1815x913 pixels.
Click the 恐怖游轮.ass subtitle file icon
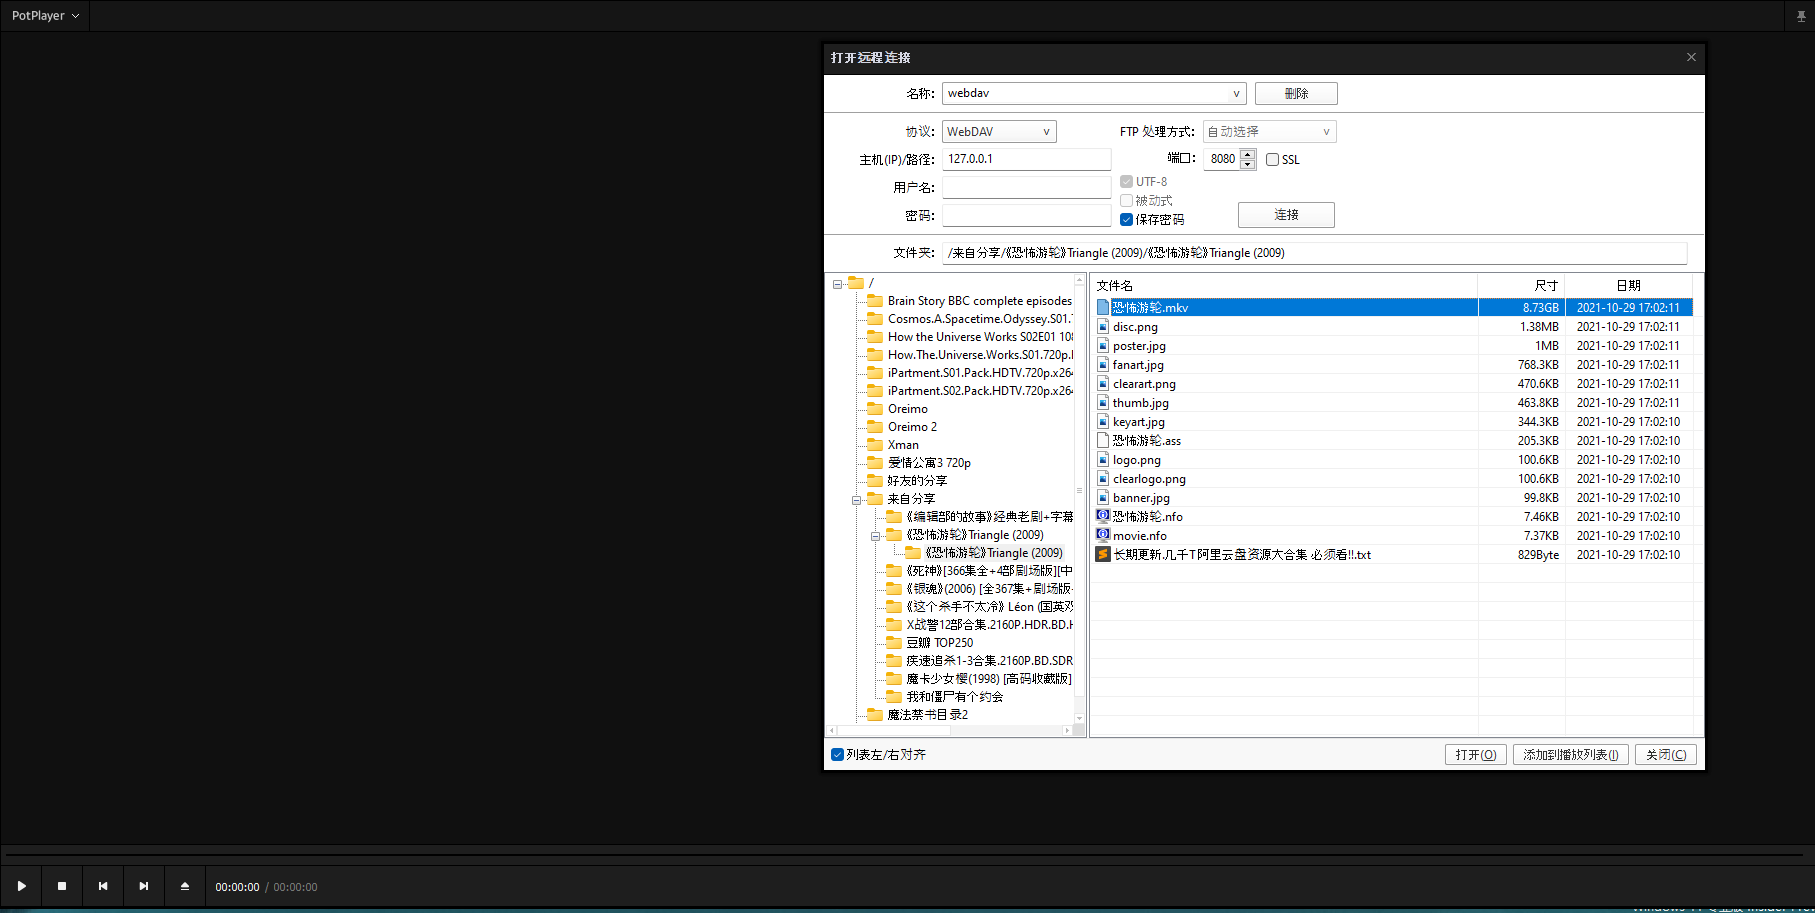(1103, 440)
